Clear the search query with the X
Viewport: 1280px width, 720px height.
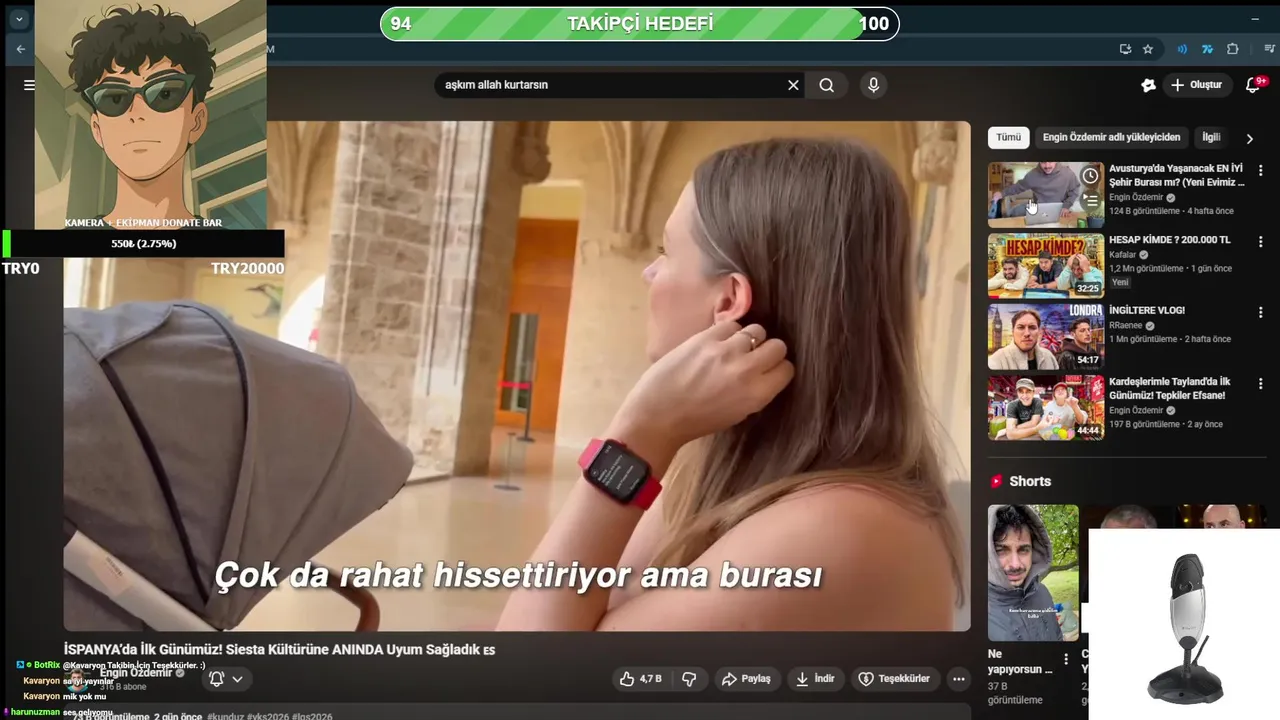(793, 85)
